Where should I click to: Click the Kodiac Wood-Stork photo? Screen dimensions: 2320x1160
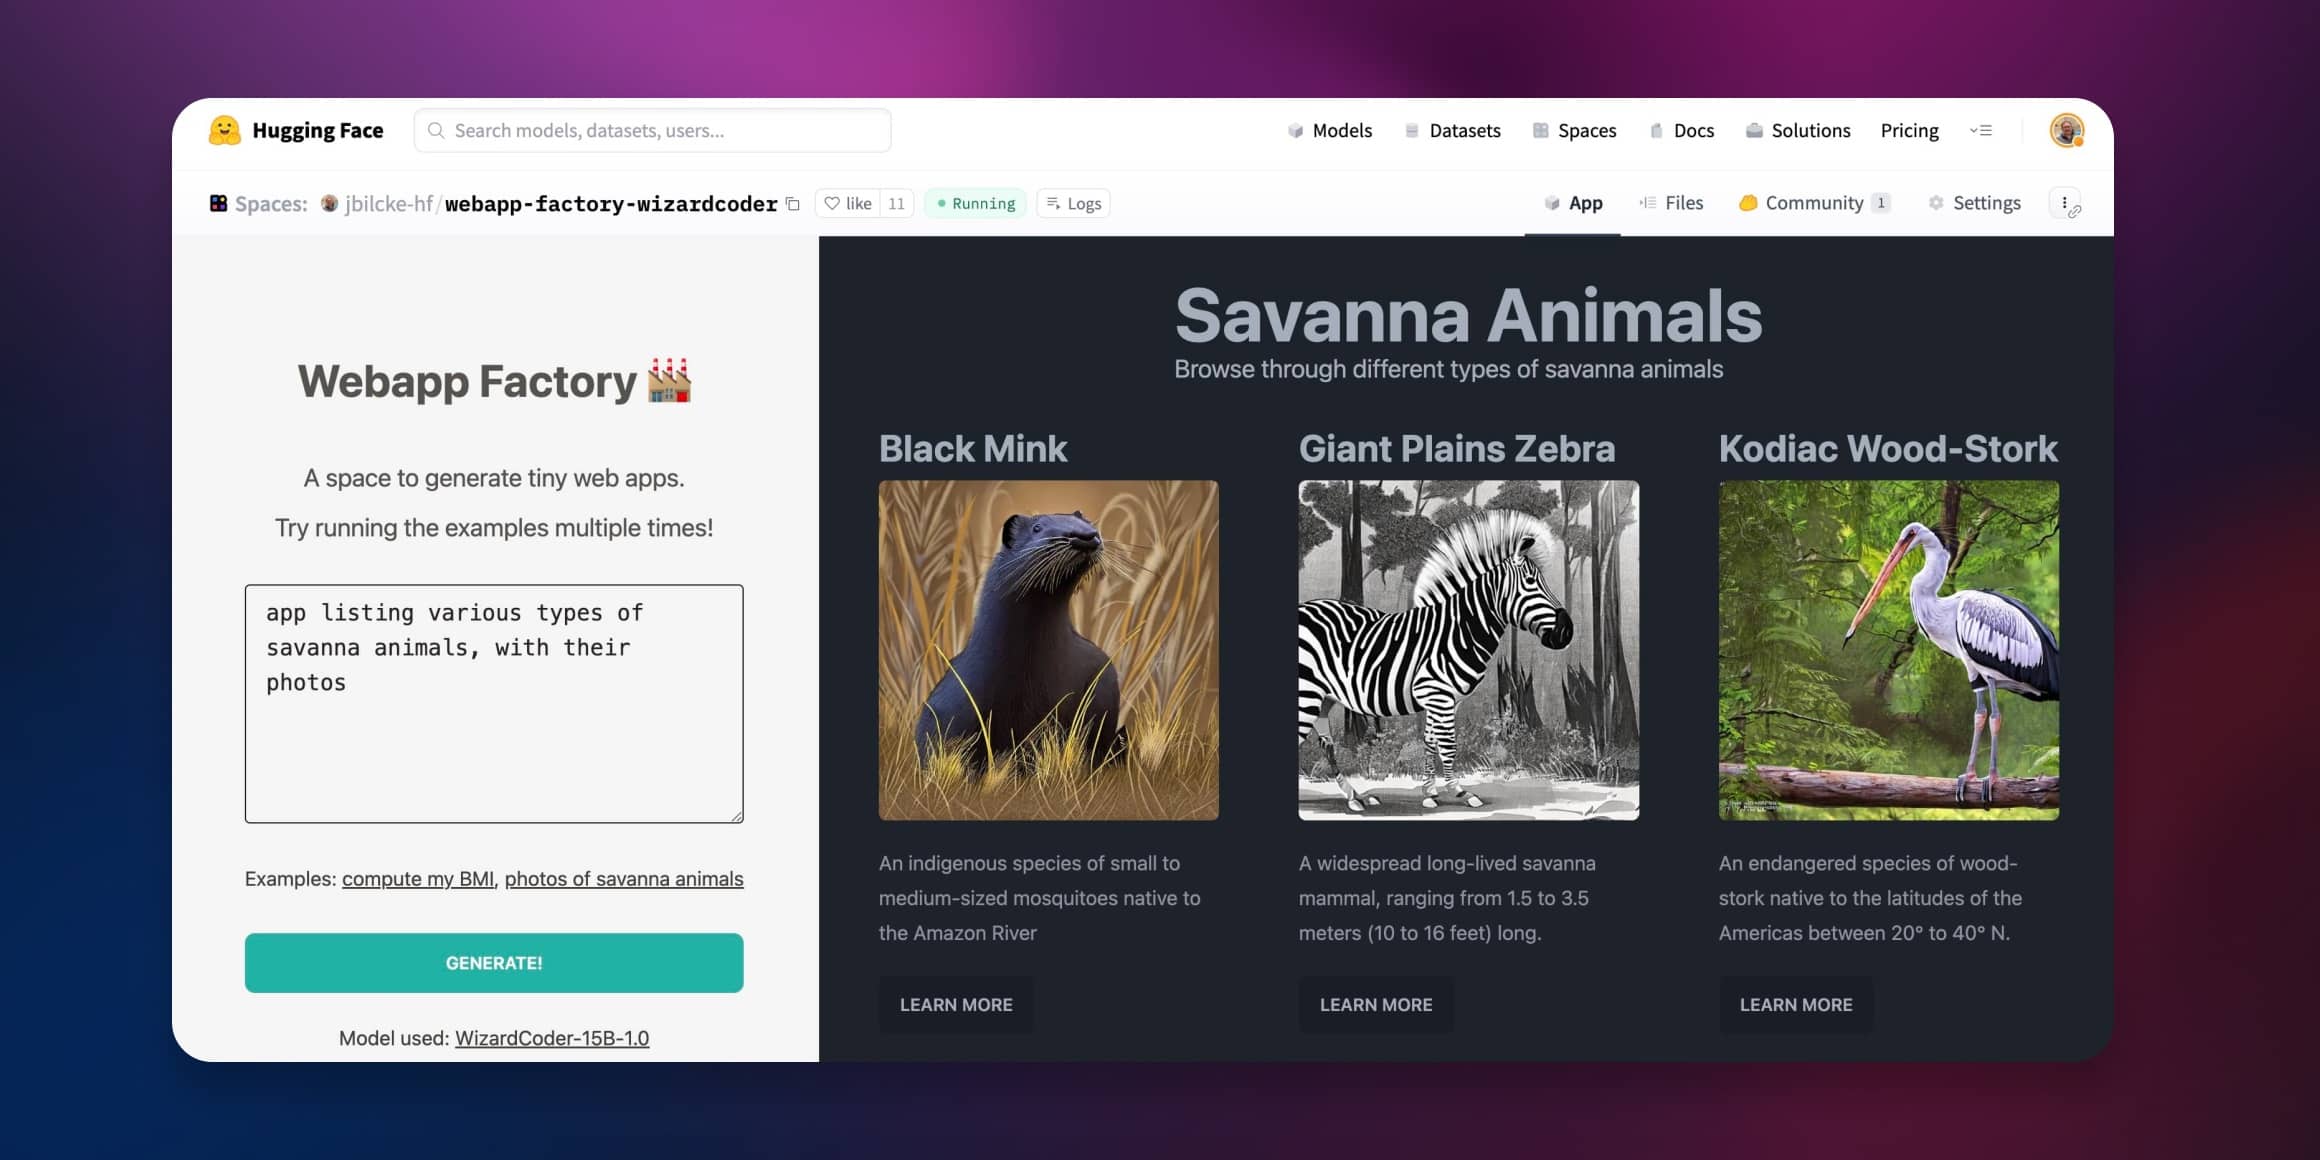click(x=1888, y=650)
